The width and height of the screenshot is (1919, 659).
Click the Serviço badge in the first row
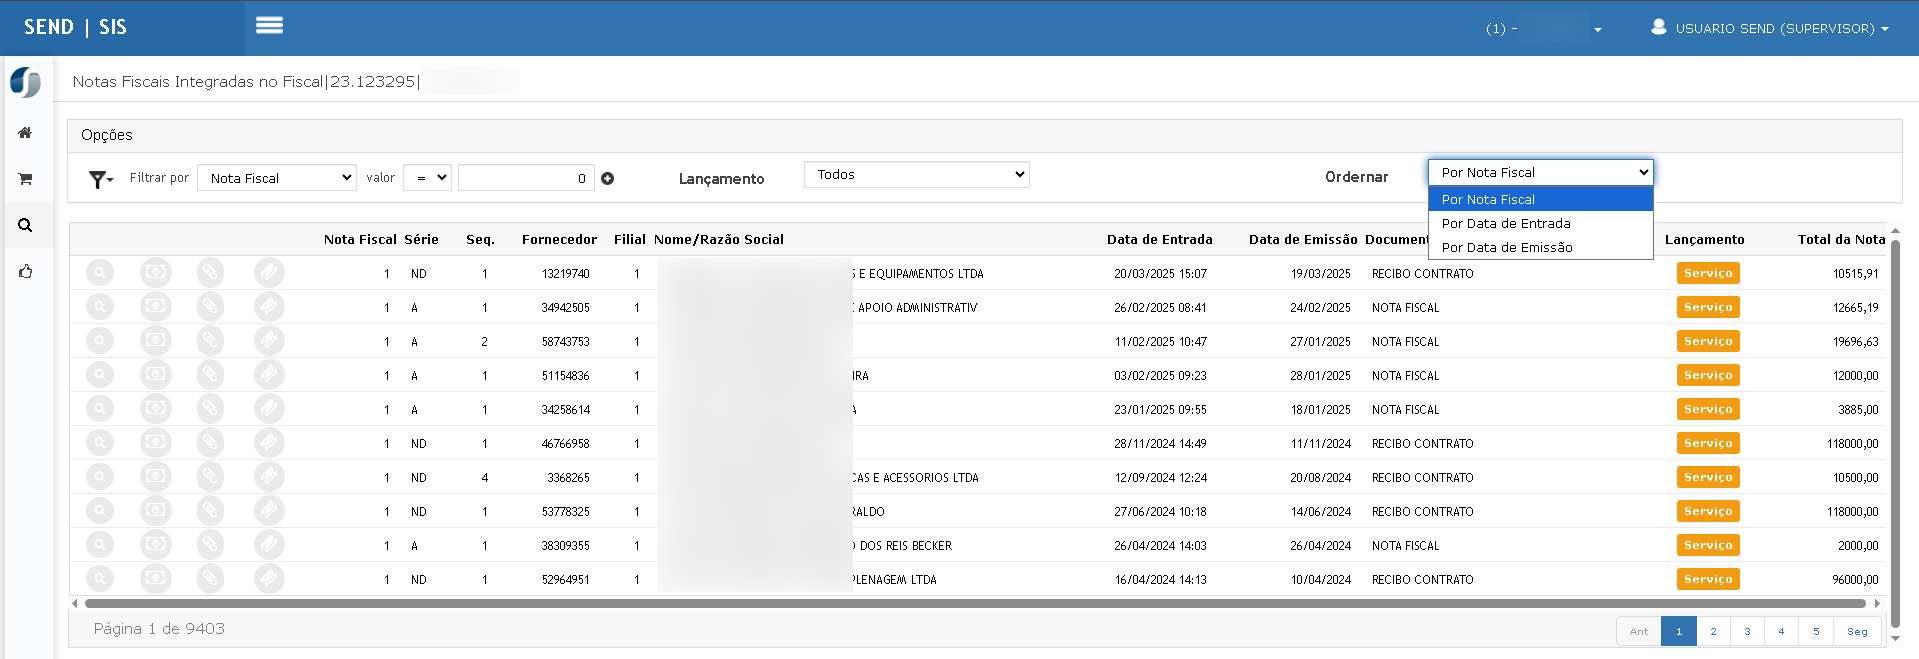(x=1707, y=273)
